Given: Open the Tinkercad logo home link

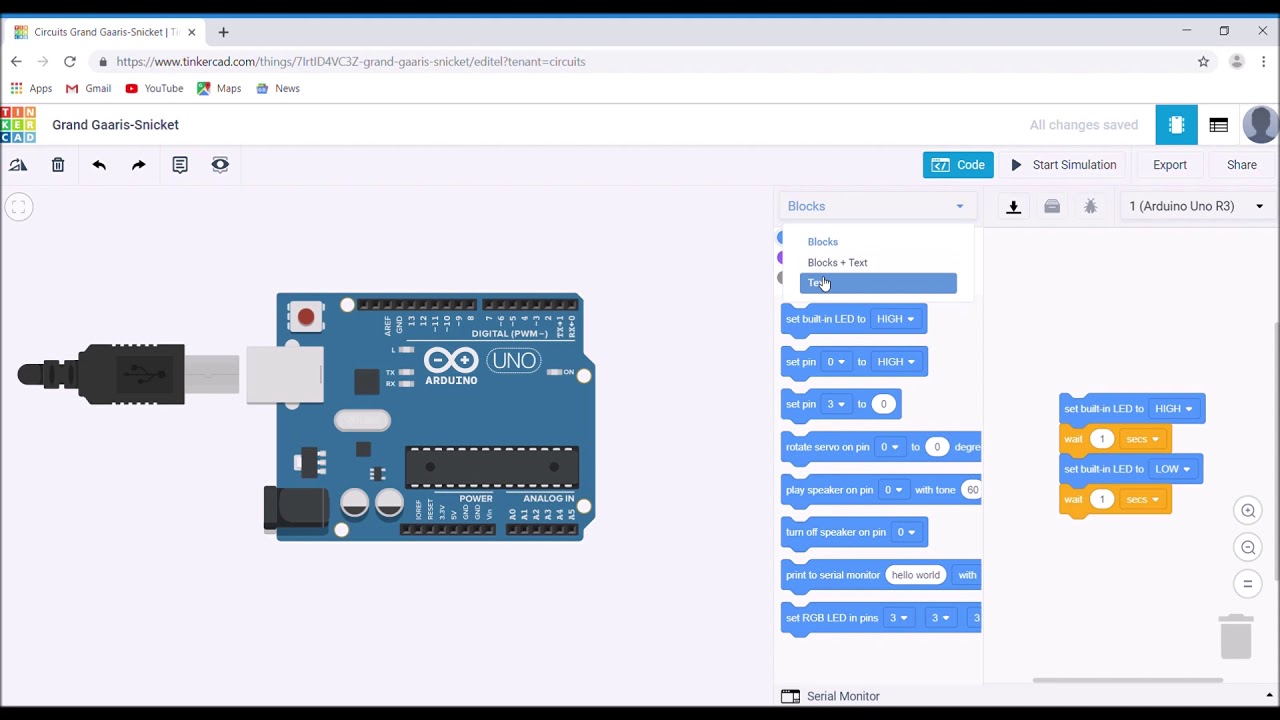Looking at the screenshot, I should (18, 125).
